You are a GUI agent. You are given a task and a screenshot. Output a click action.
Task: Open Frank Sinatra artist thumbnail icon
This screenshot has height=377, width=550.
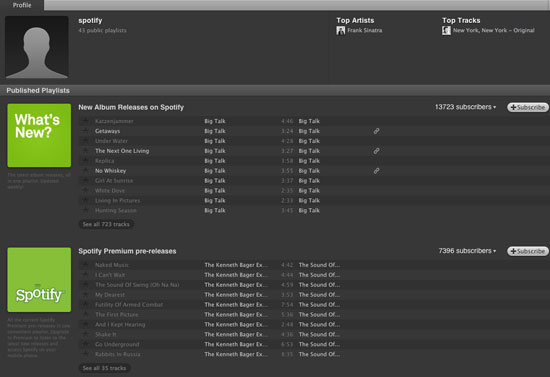pos(341,31)
